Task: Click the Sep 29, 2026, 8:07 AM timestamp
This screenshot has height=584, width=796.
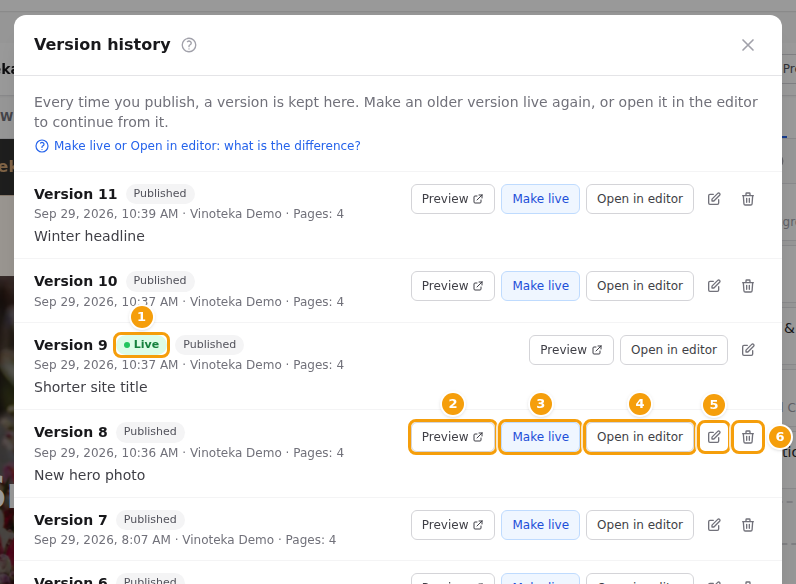Action: point(102,540)
